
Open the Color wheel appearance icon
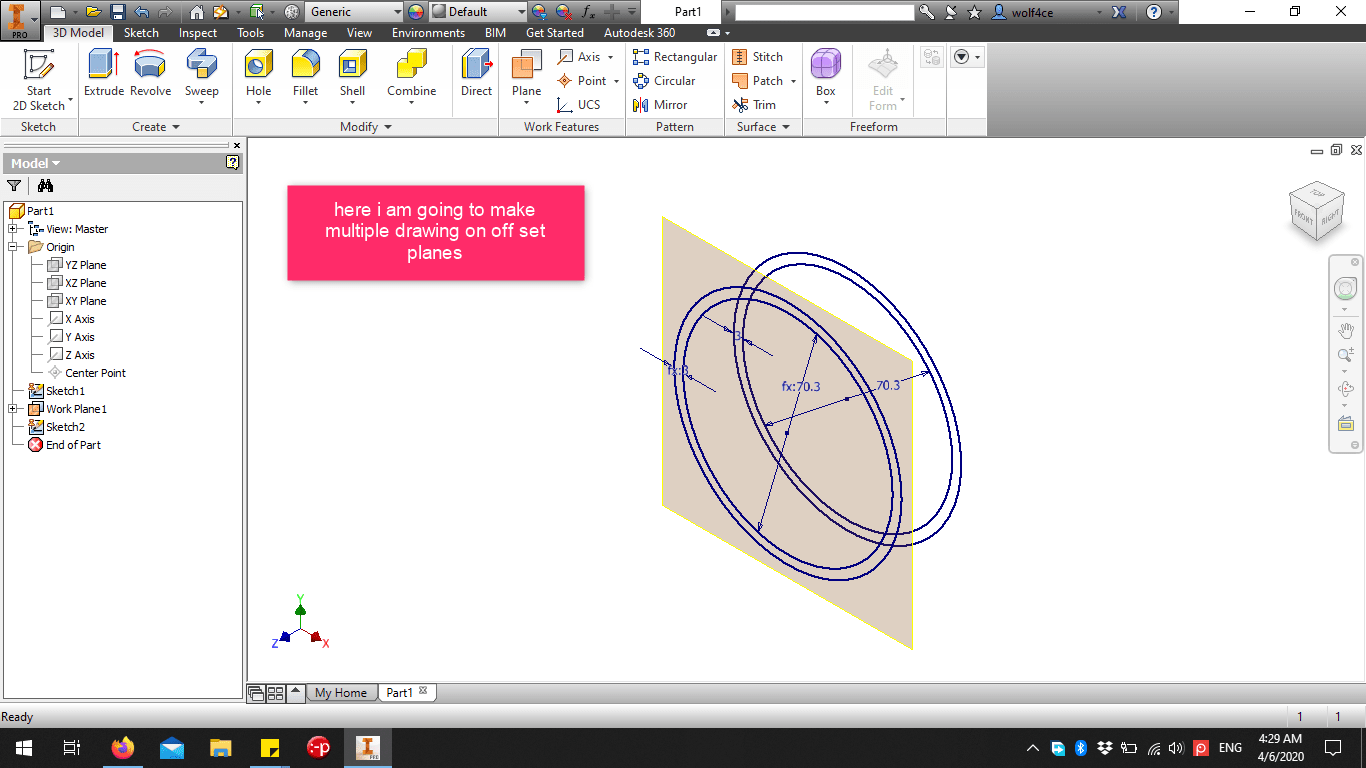tap(416, 12)
